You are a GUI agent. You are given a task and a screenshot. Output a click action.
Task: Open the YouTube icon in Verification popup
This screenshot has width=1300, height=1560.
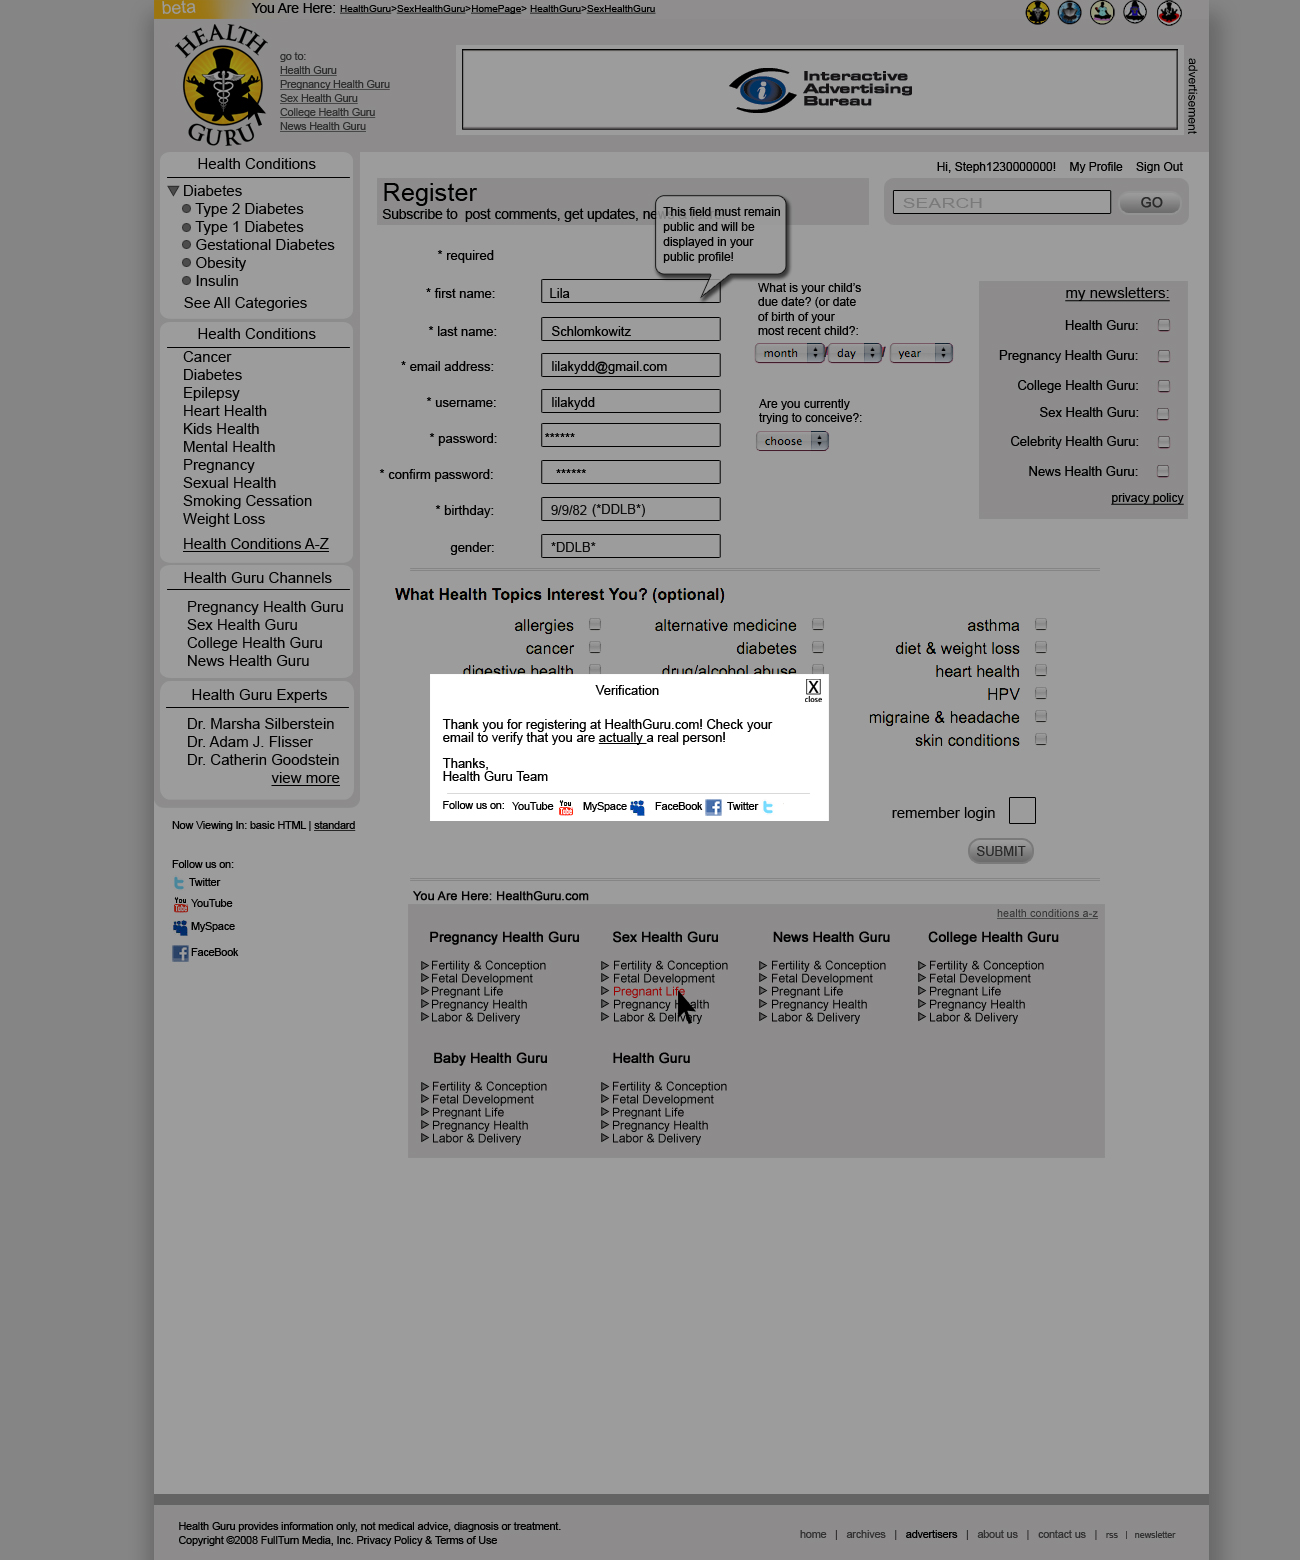point(566,807)
